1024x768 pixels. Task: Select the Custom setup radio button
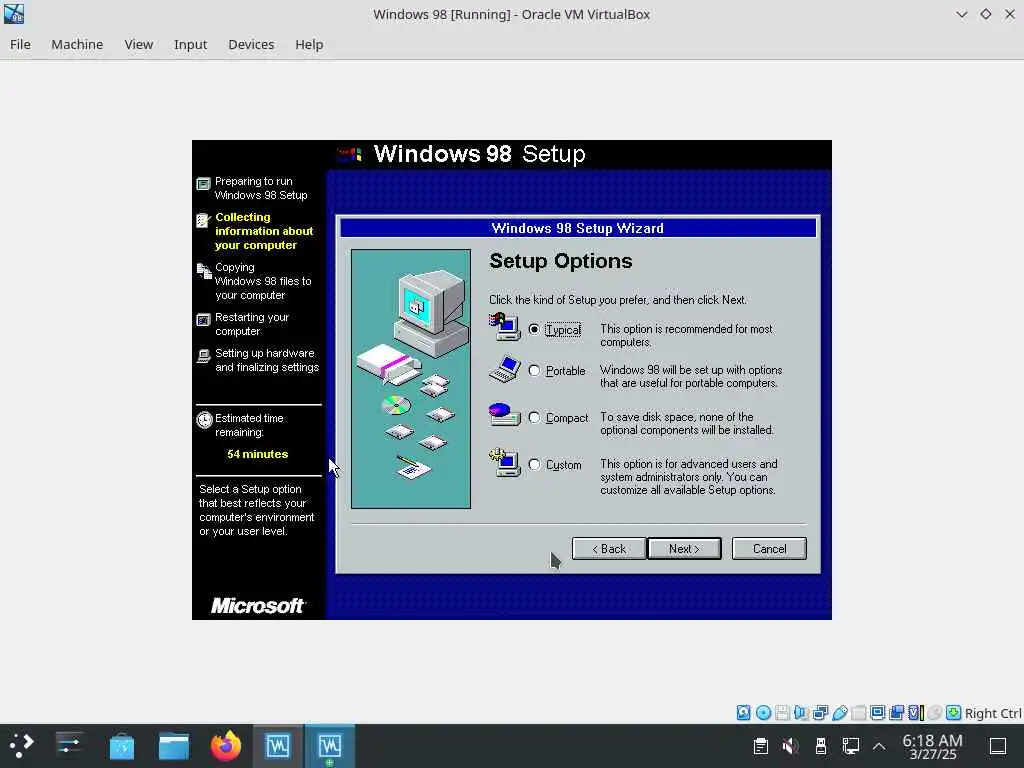(534, 464)
